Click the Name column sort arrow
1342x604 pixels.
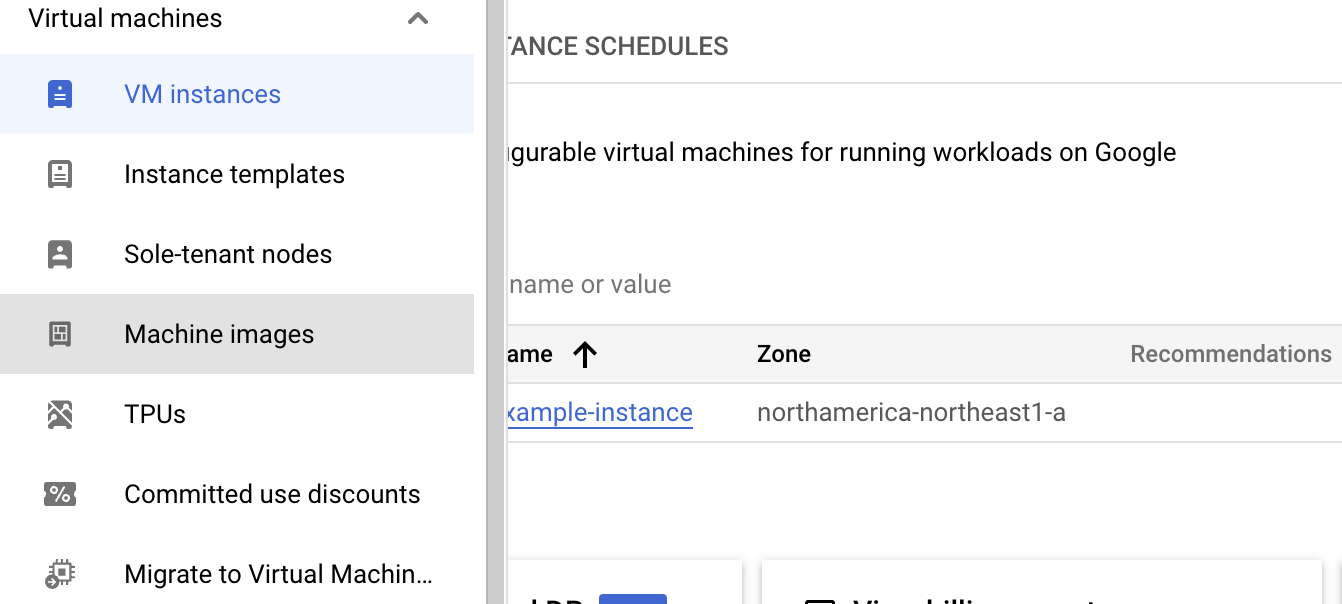(x=585, y=354)
